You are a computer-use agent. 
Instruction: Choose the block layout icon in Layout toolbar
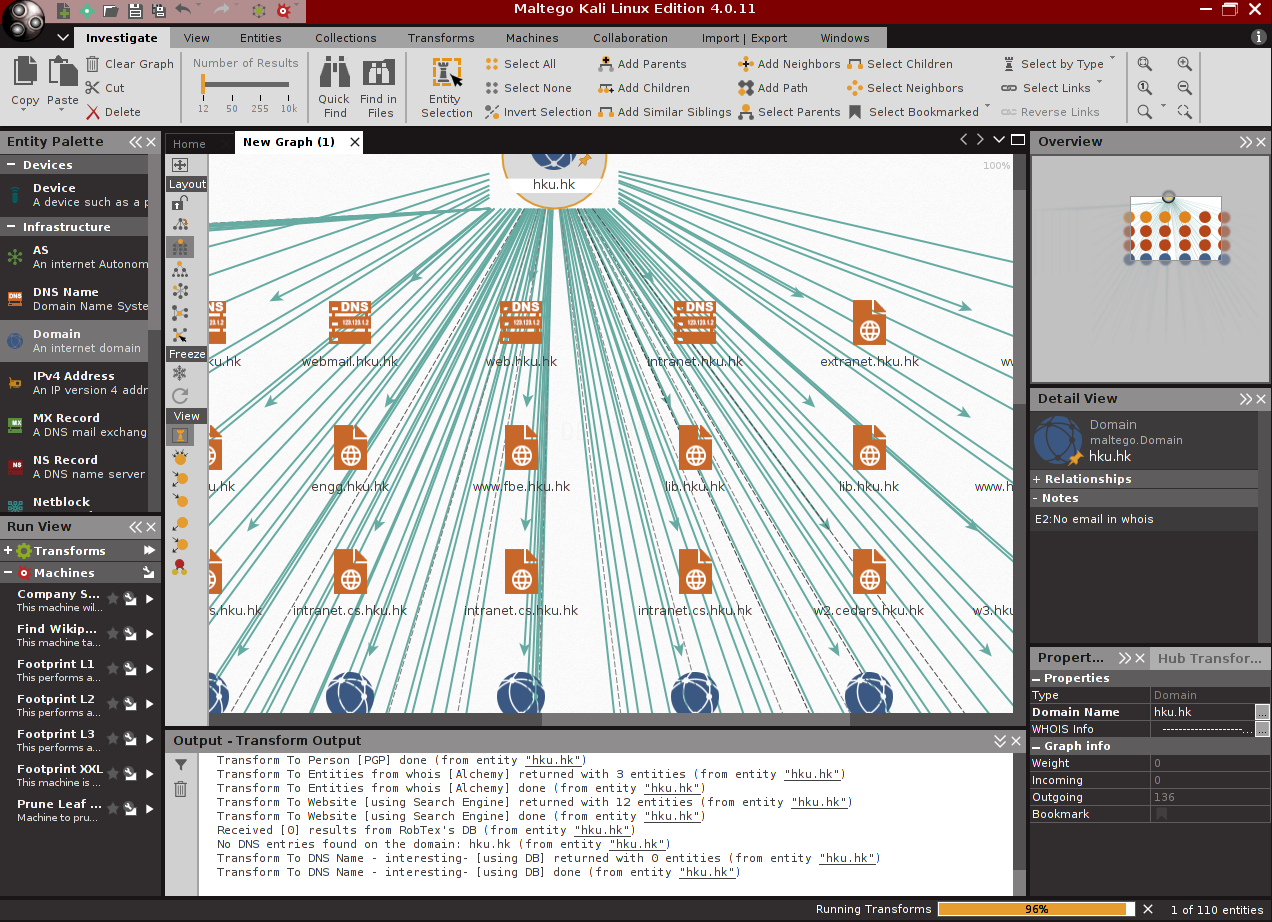pyautogui.click(x=180, y=247)
